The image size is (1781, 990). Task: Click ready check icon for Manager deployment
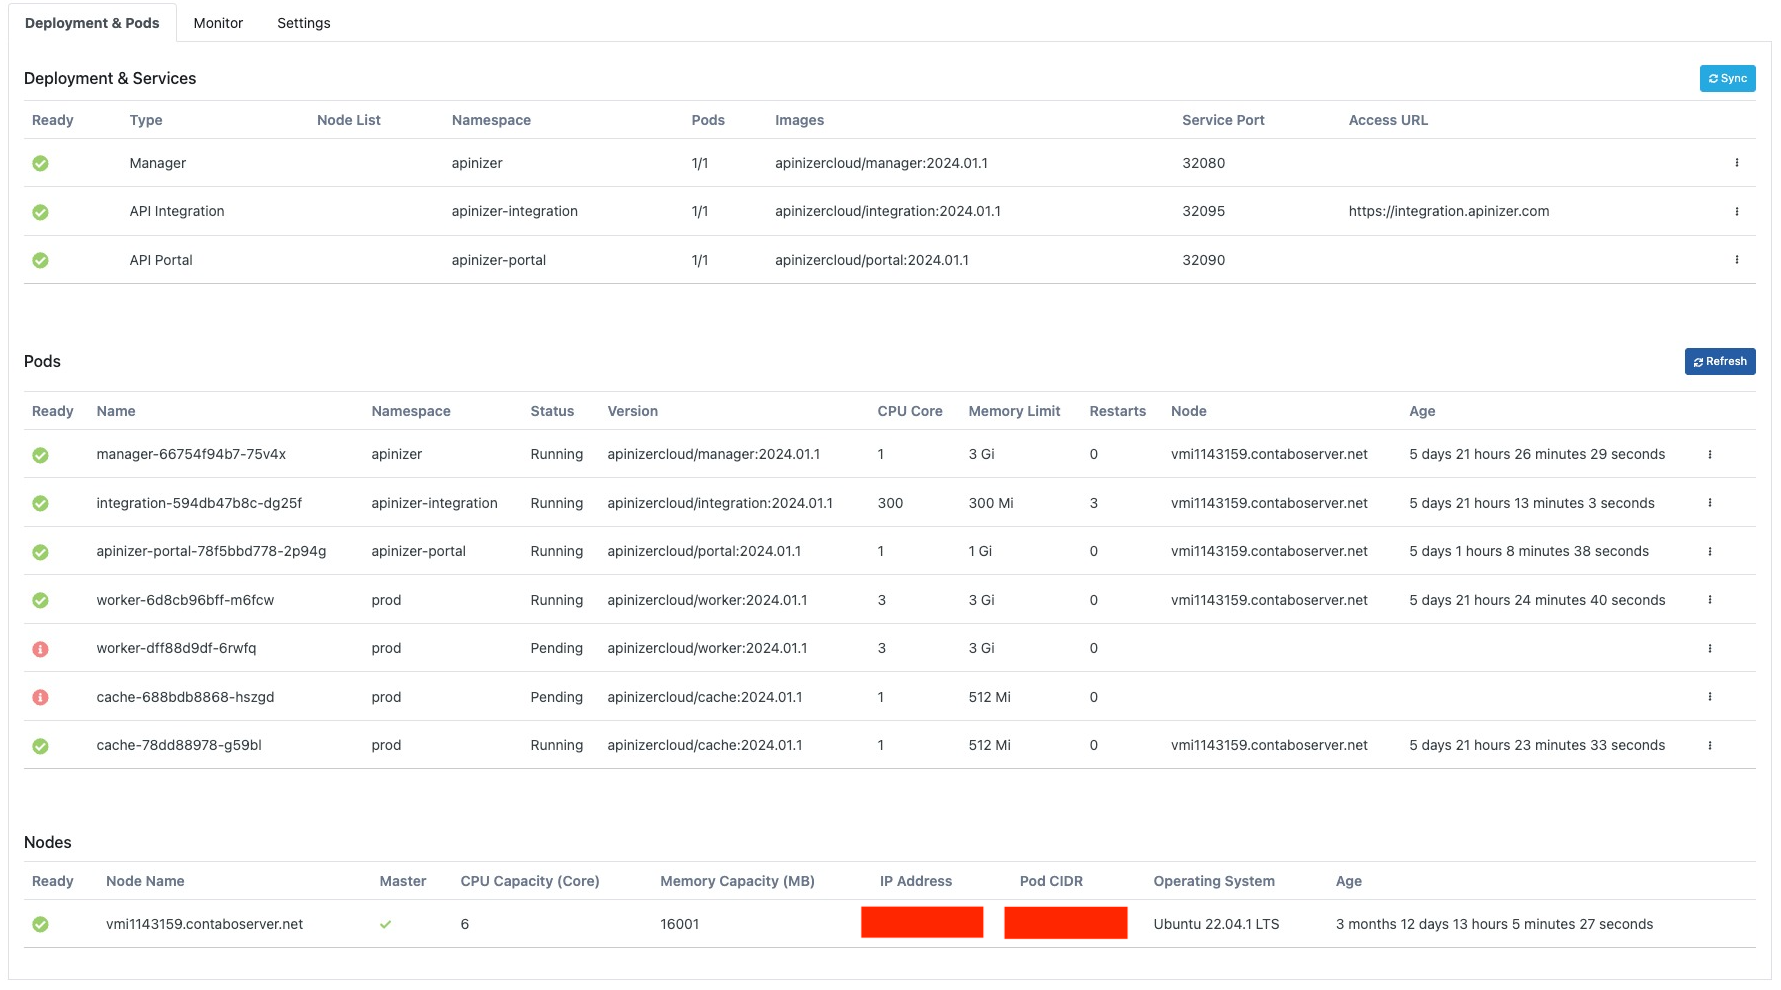click(x=40, y=164)
